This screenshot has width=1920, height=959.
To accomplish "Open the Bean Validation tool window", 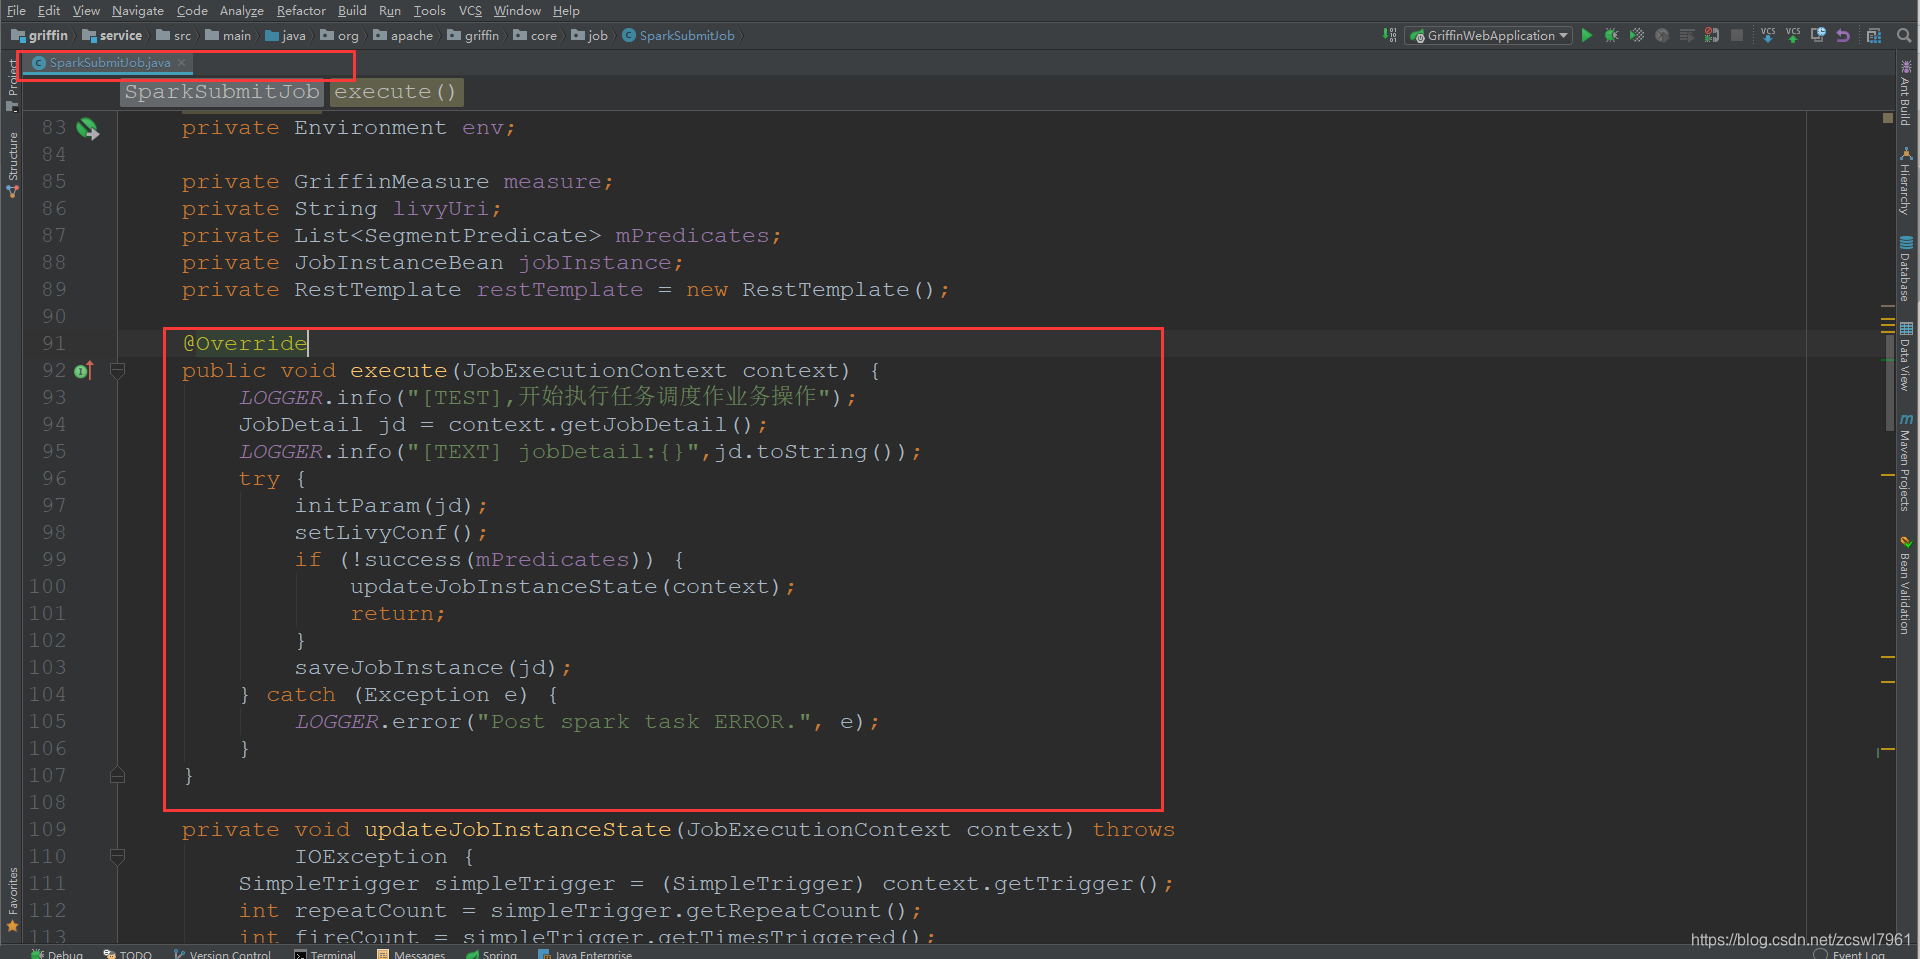I will tap(1906, 585).
